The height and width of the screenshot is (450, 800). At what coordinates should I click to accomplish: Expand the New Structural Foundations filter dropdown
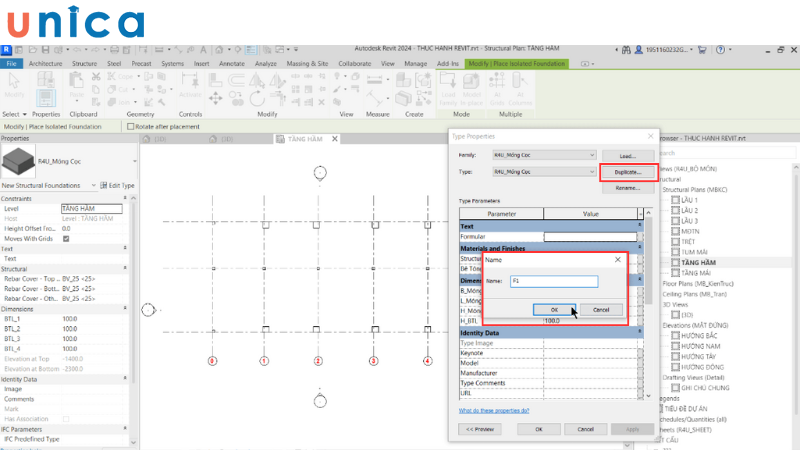93,185
